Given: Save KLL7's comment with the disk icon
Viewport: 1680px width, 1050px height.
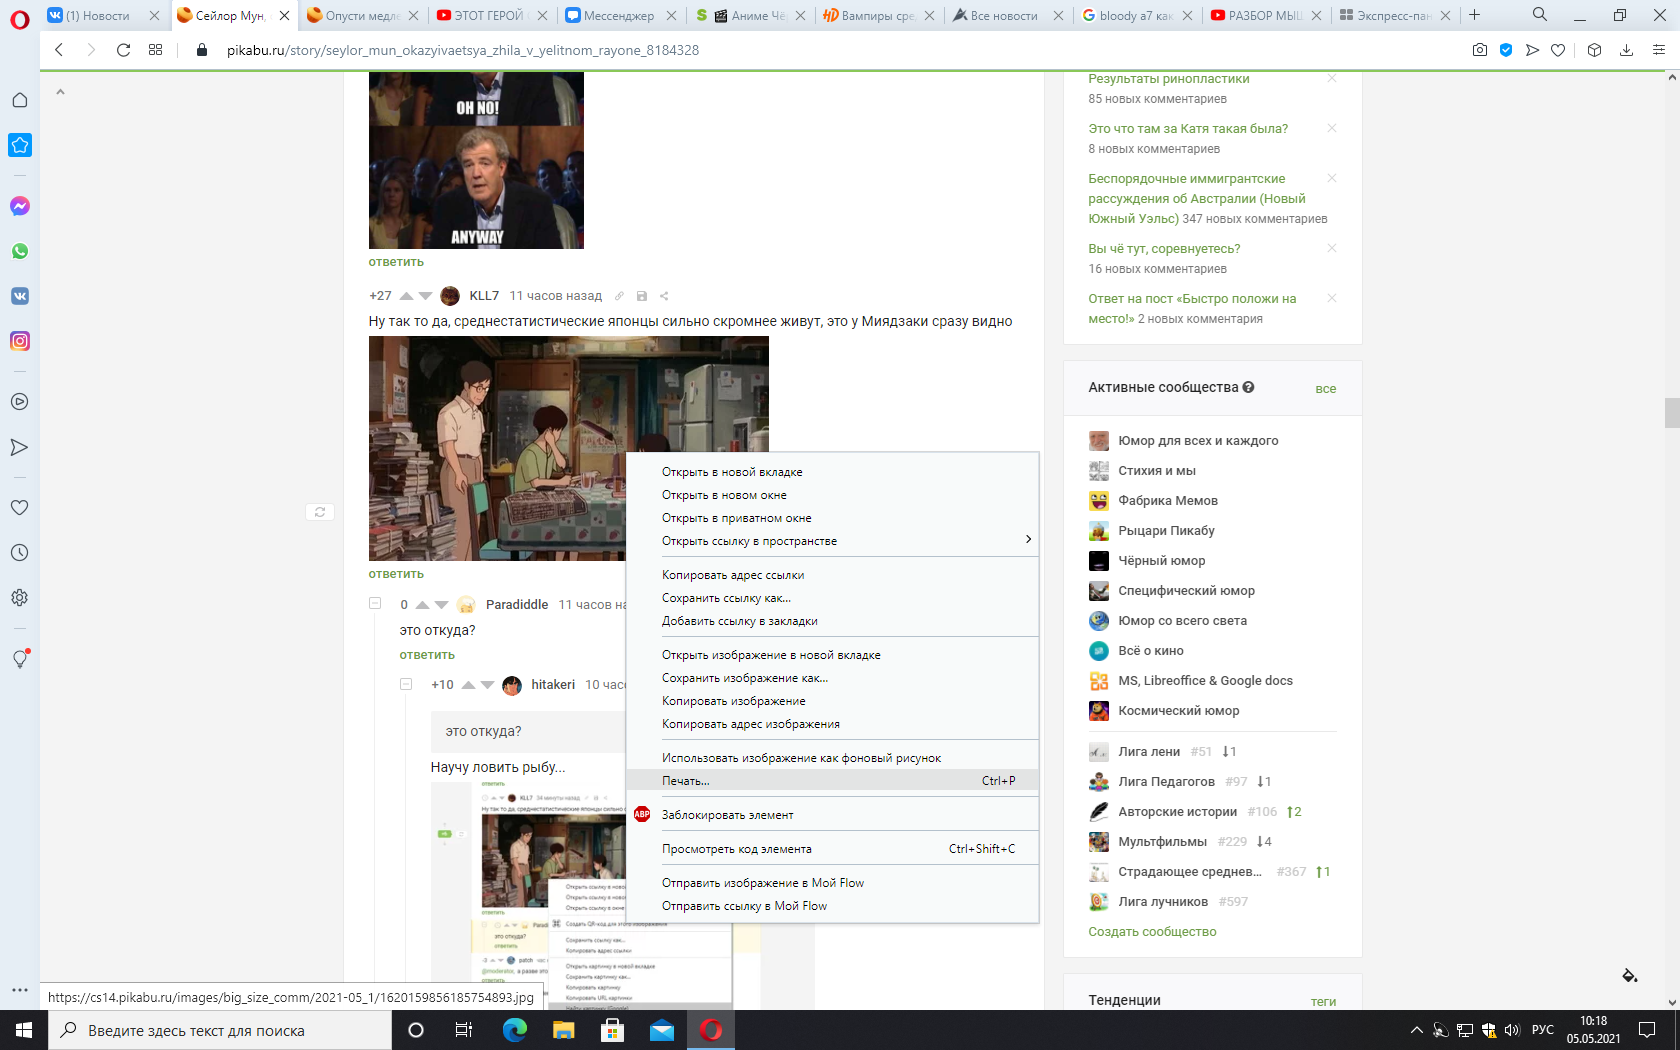Looking at the screenshot, I should click(642, 296).
